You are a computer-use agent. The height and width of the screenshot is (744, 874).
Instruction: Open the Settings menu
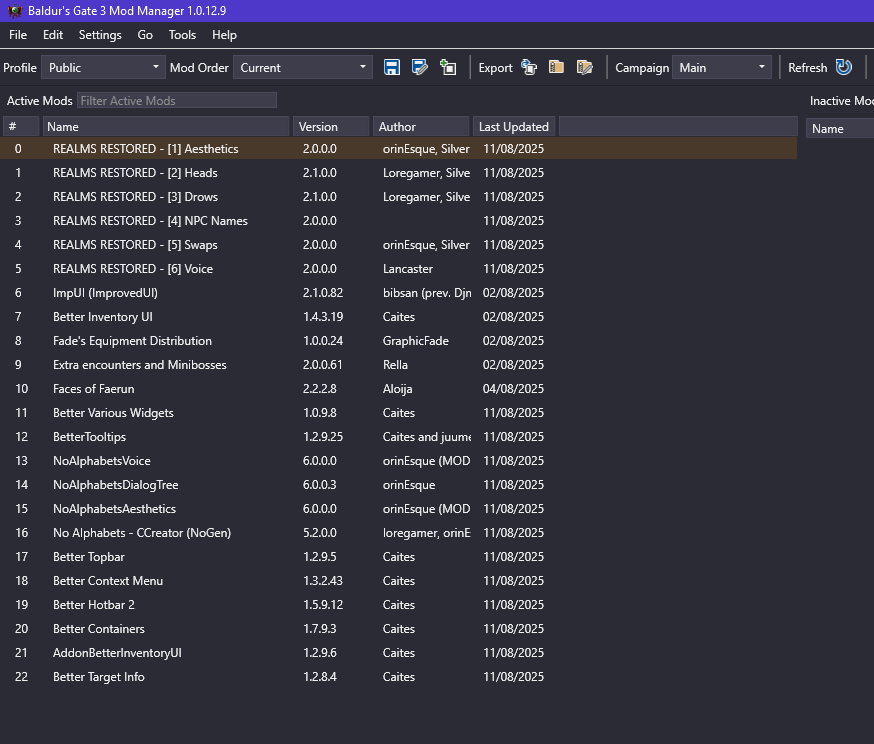click(100, 35)
